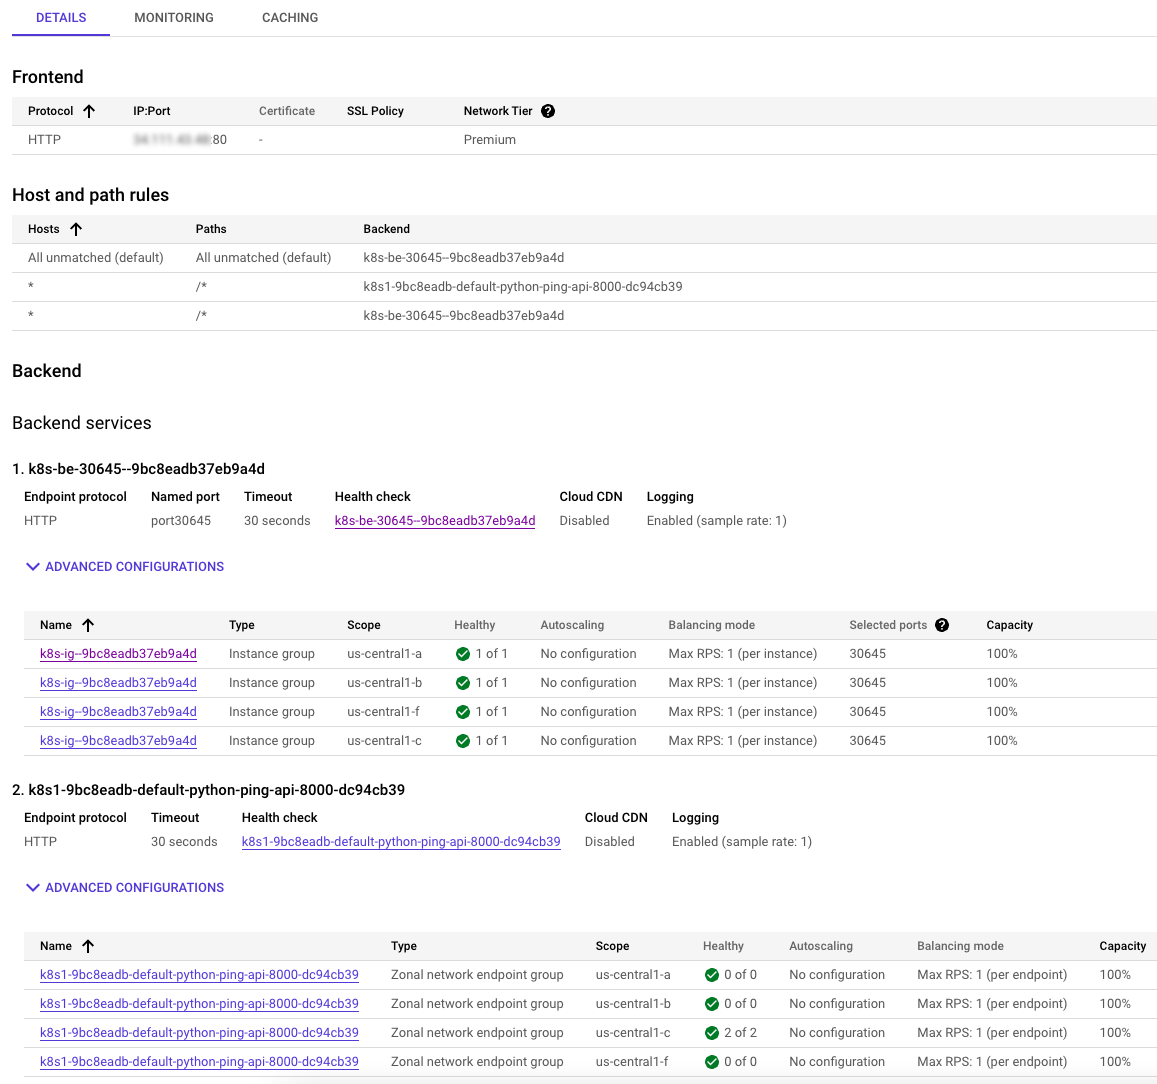Screen dimensions: 1157x1084
Task: Select the Details tab
Action: (x=61, y=18)
